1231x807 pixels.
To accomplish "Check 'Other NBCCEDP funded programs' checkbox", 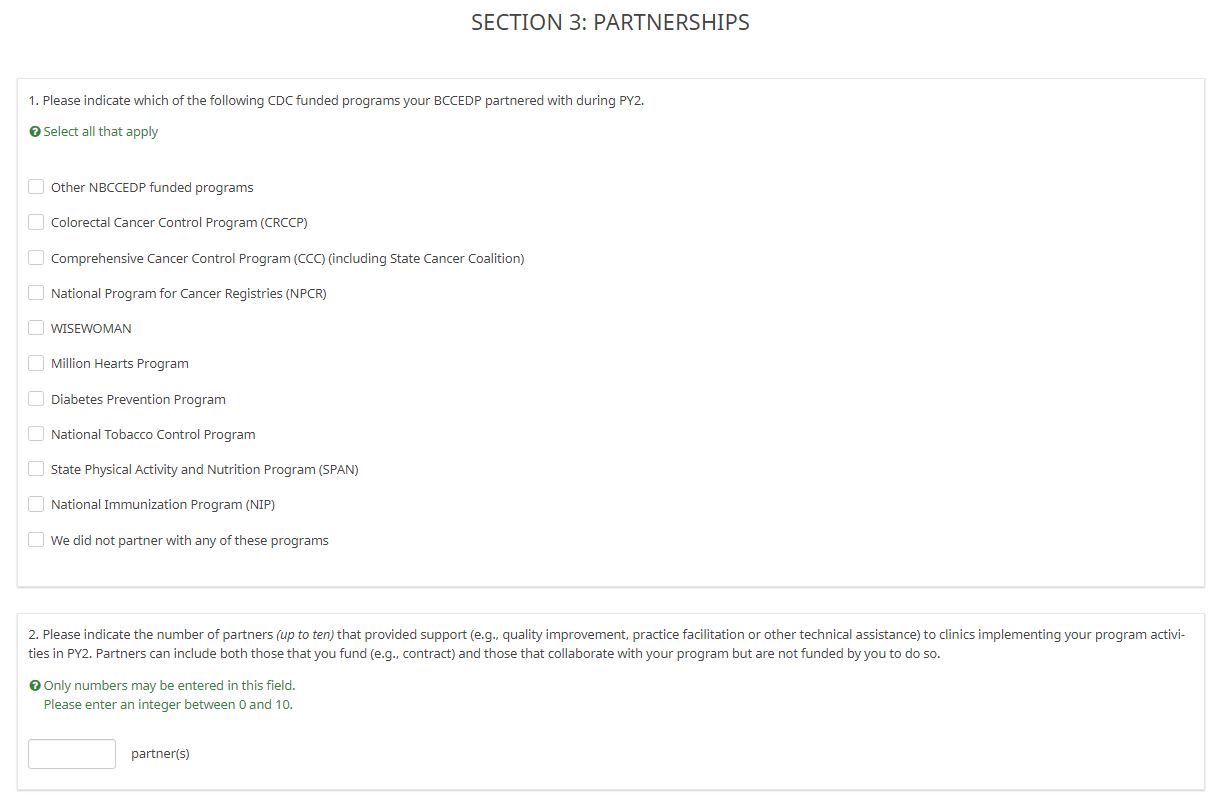I will tap(36, 187).
